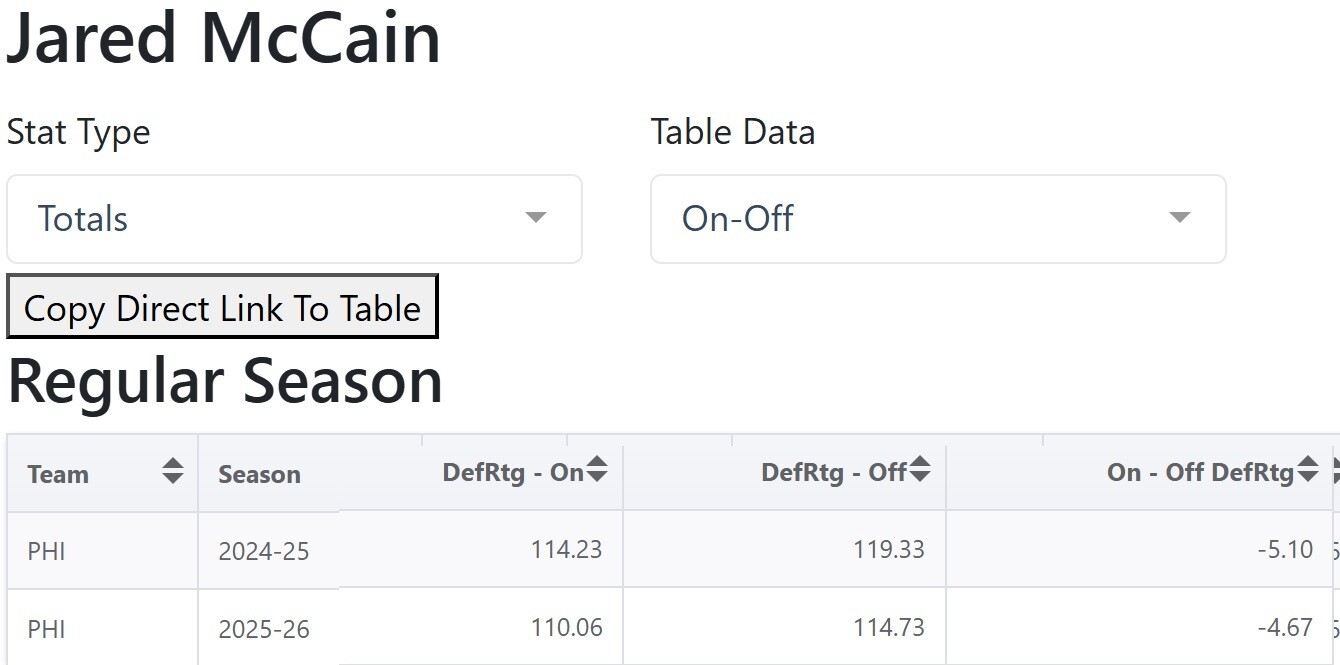
Task: Click sort arrows beside DefRtg - On
Action: pyautogui.click(x=597, y=469)
